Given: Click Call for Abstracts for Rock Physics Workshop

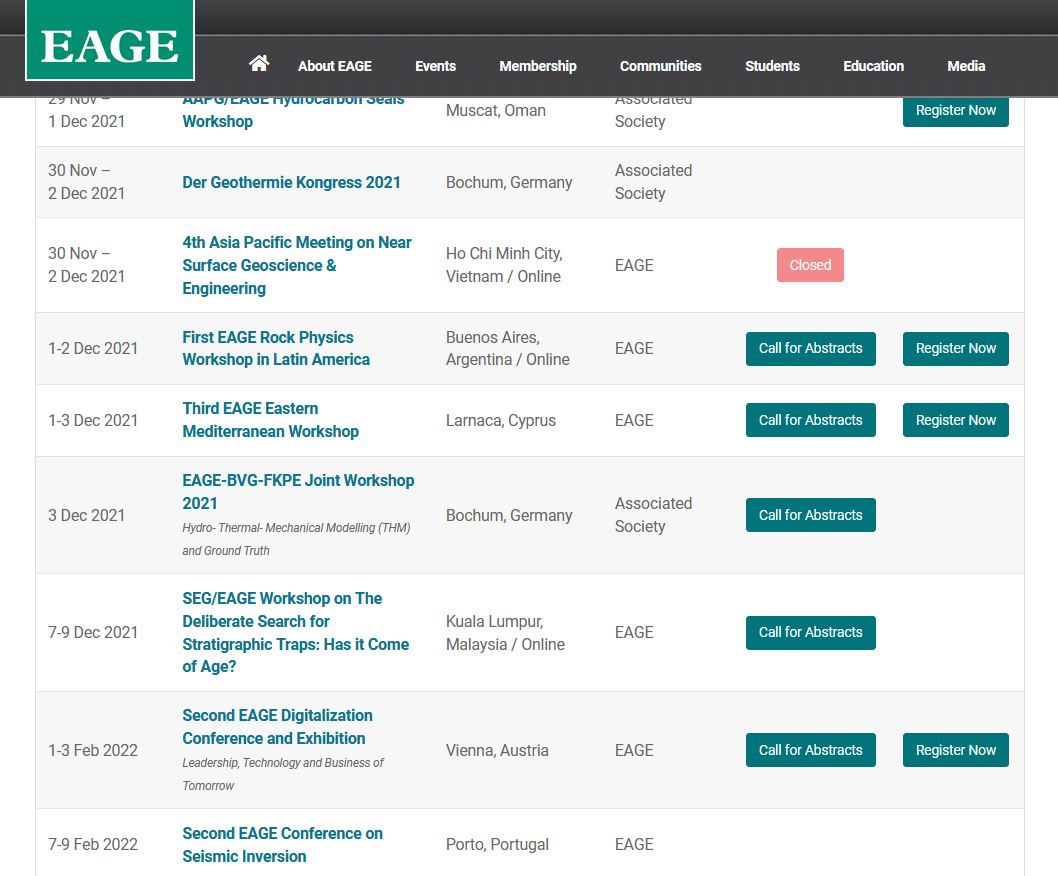Looking at the screenshot, I should pyautogui.click(x=810, y=348).
